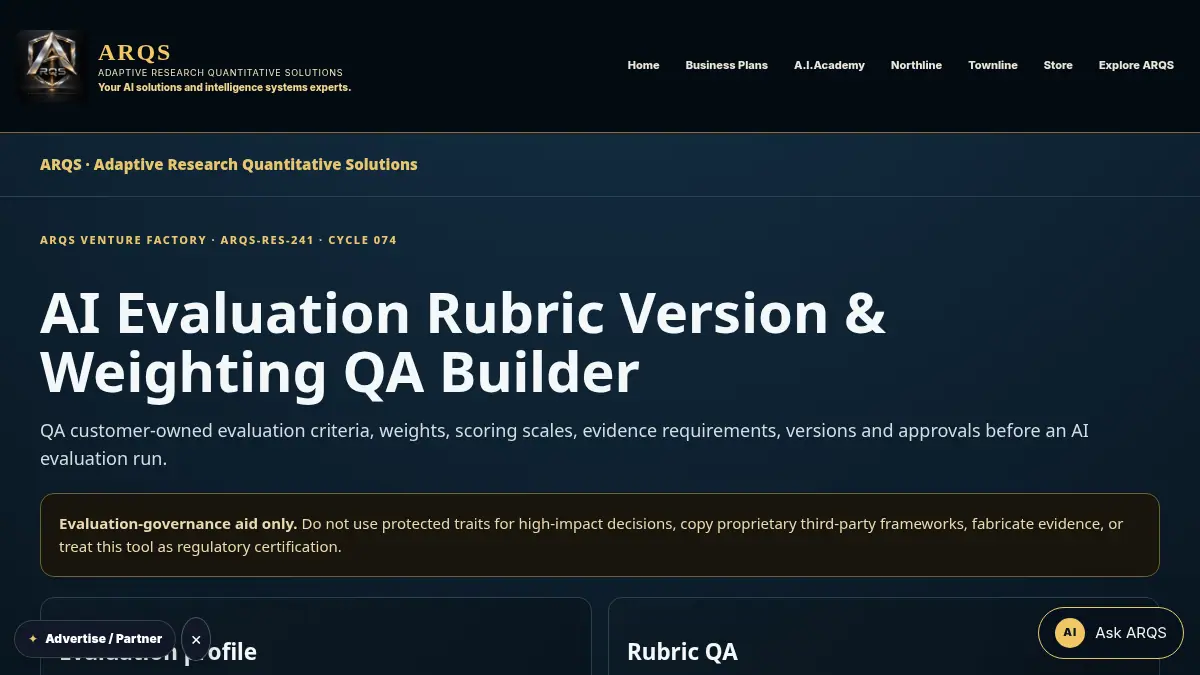The height and width of the screenshot is (675, 1200).
Task: Open the Ask ARQS chat button
Action: pyautogui.click(x=1110, y=633)
